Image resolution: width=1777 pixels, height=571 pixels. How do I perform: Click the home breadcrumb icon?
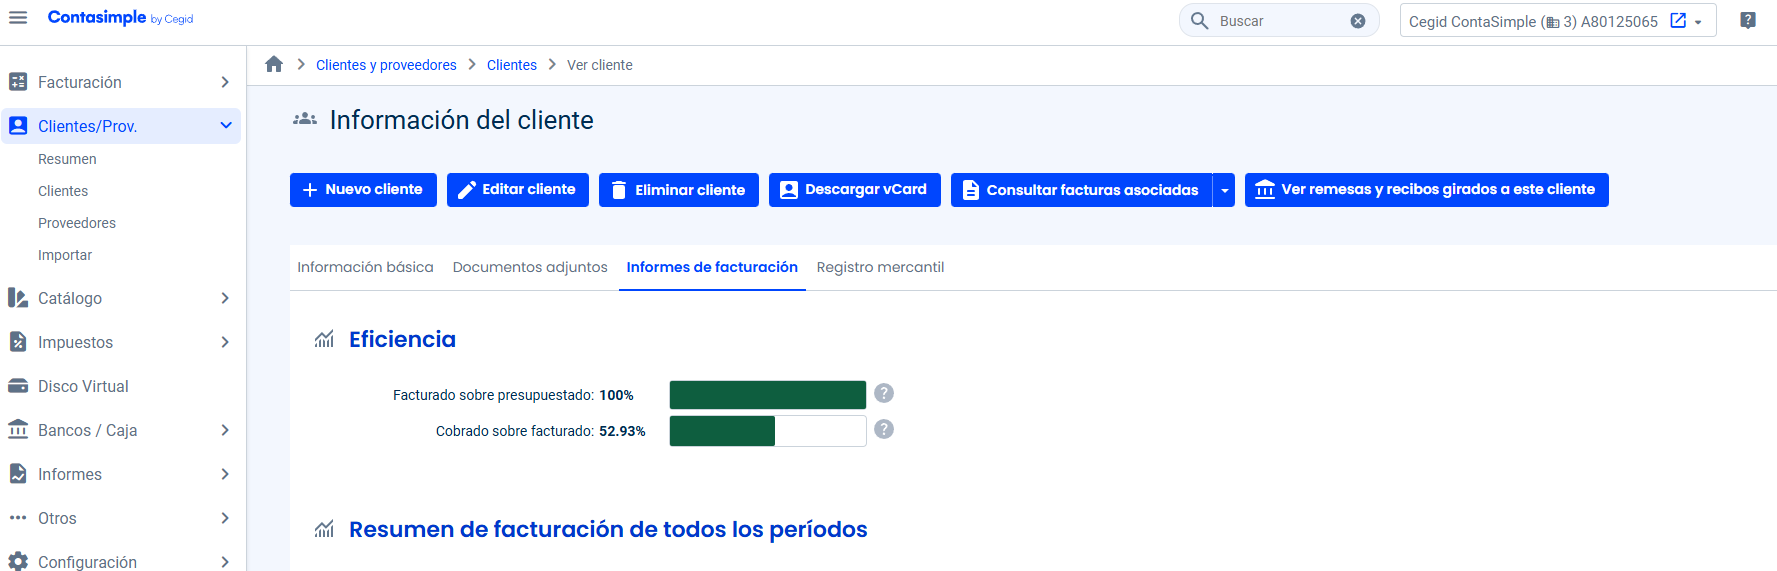pyautogui.click(x=274, y=65)
